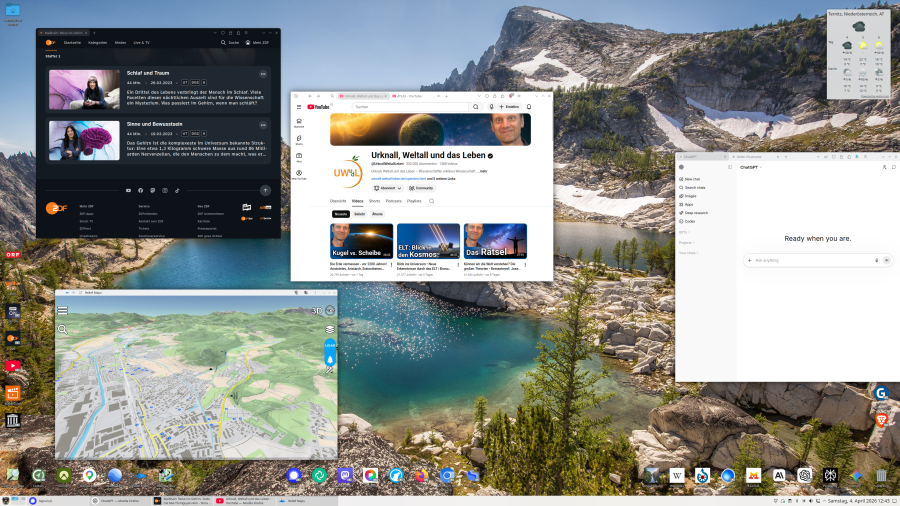Click the ZDF footer YouTube icon
900x506 pixels.
128,190
